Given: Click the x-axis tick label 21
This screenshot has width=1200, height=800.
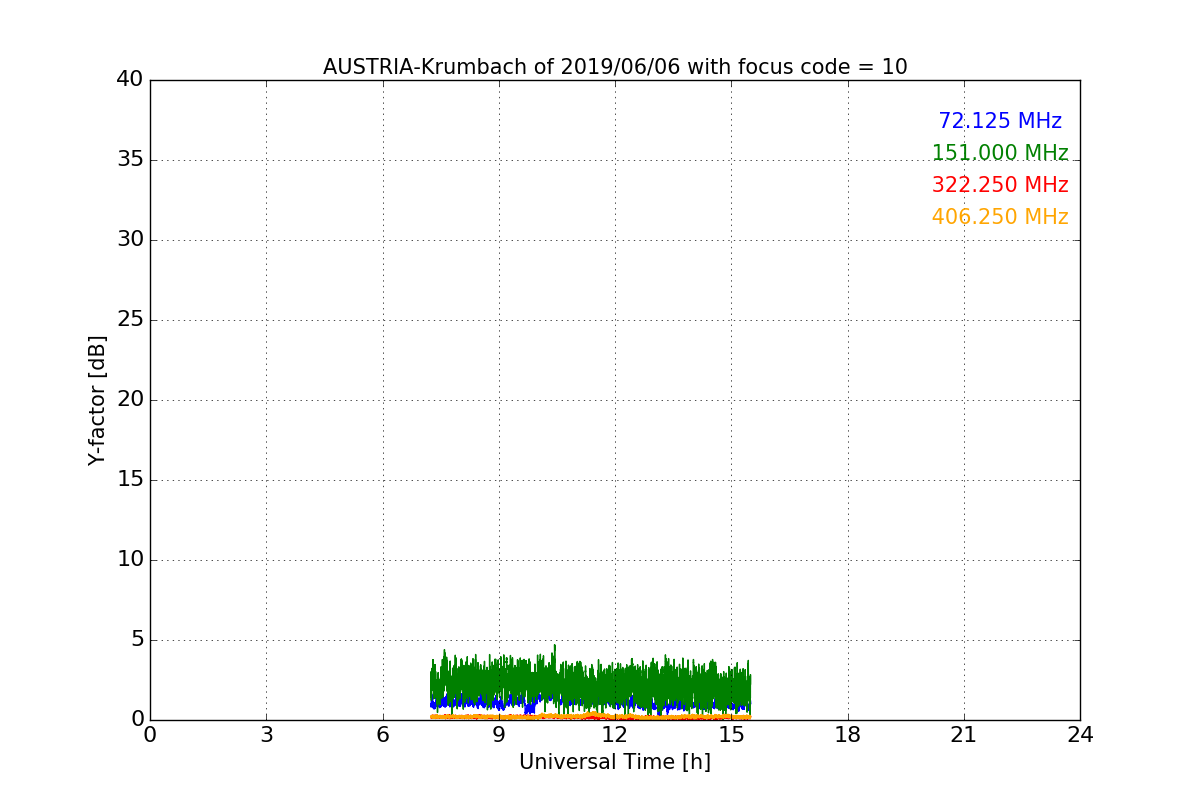Looking at the screenshot, I should [964, 735].
